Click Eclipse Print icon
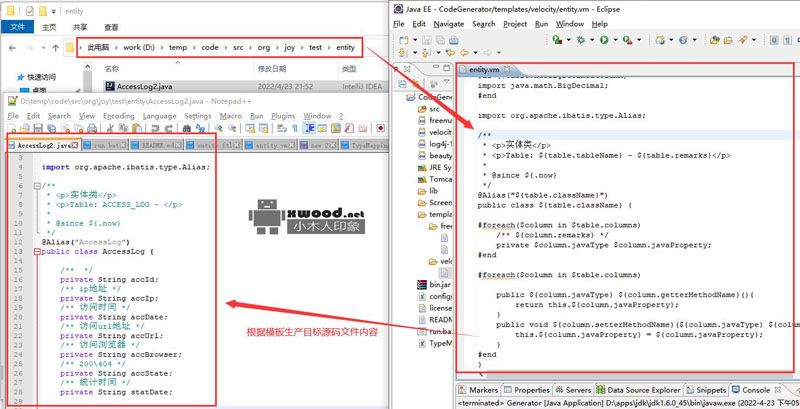Image resolution: width=800 pixels, height=409 pixels. coord(454,40)
